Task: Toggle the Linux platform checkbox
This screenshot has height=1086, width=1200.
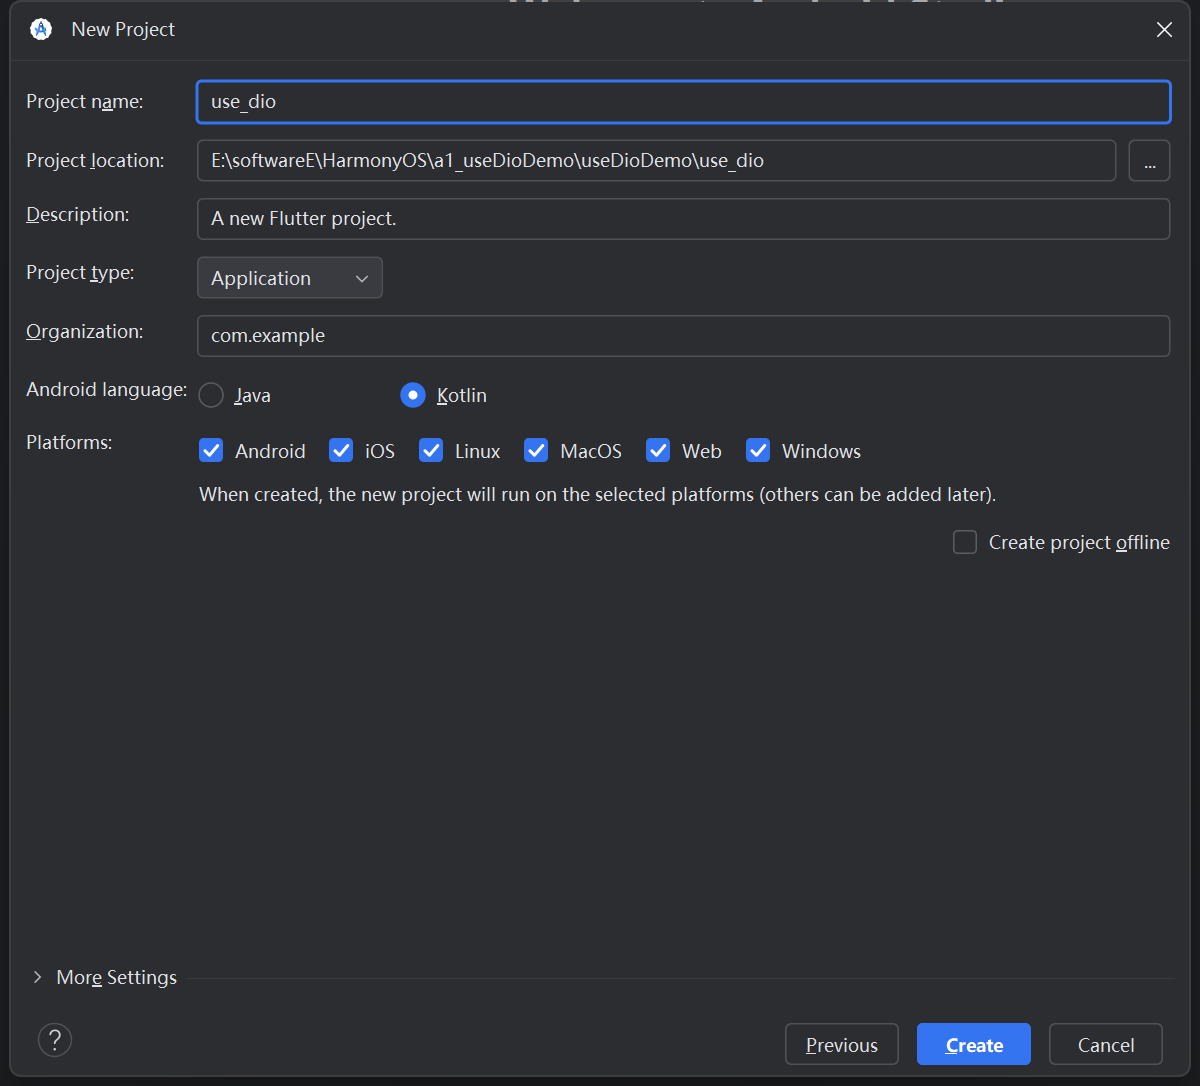Action: click(x=431, y=450)
